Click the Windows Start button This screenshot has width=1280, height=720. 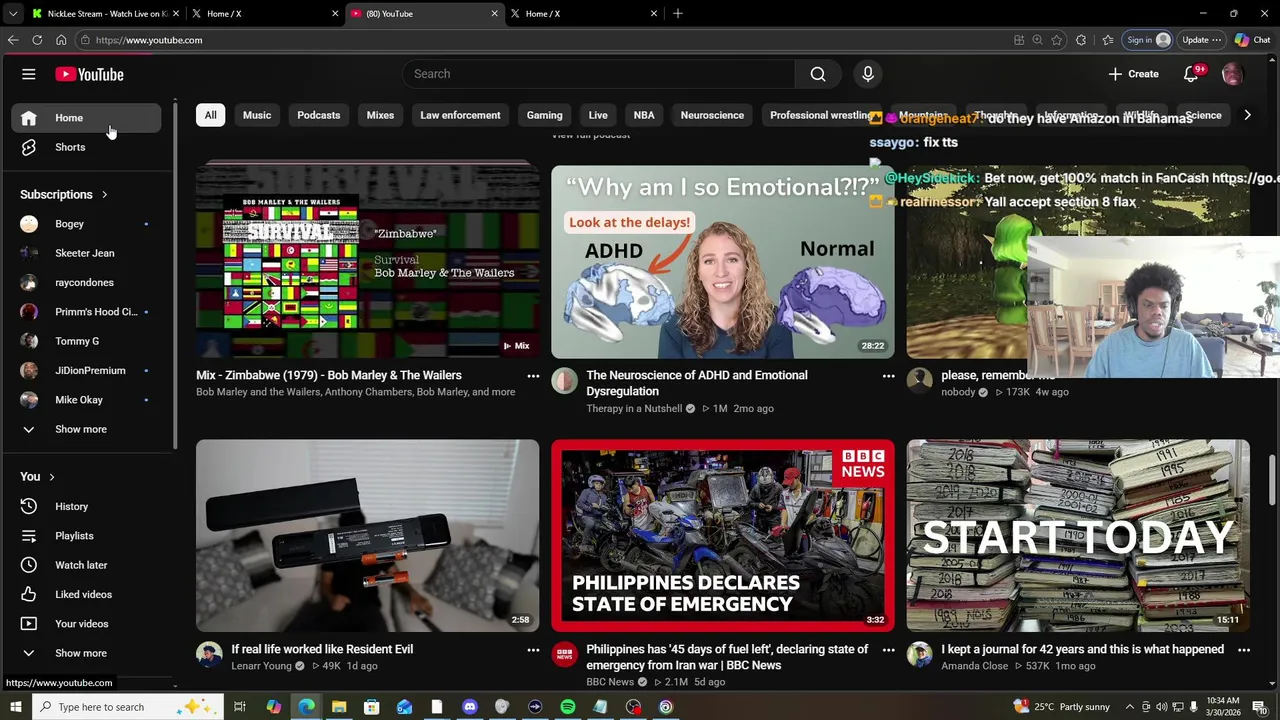point(15,707)
